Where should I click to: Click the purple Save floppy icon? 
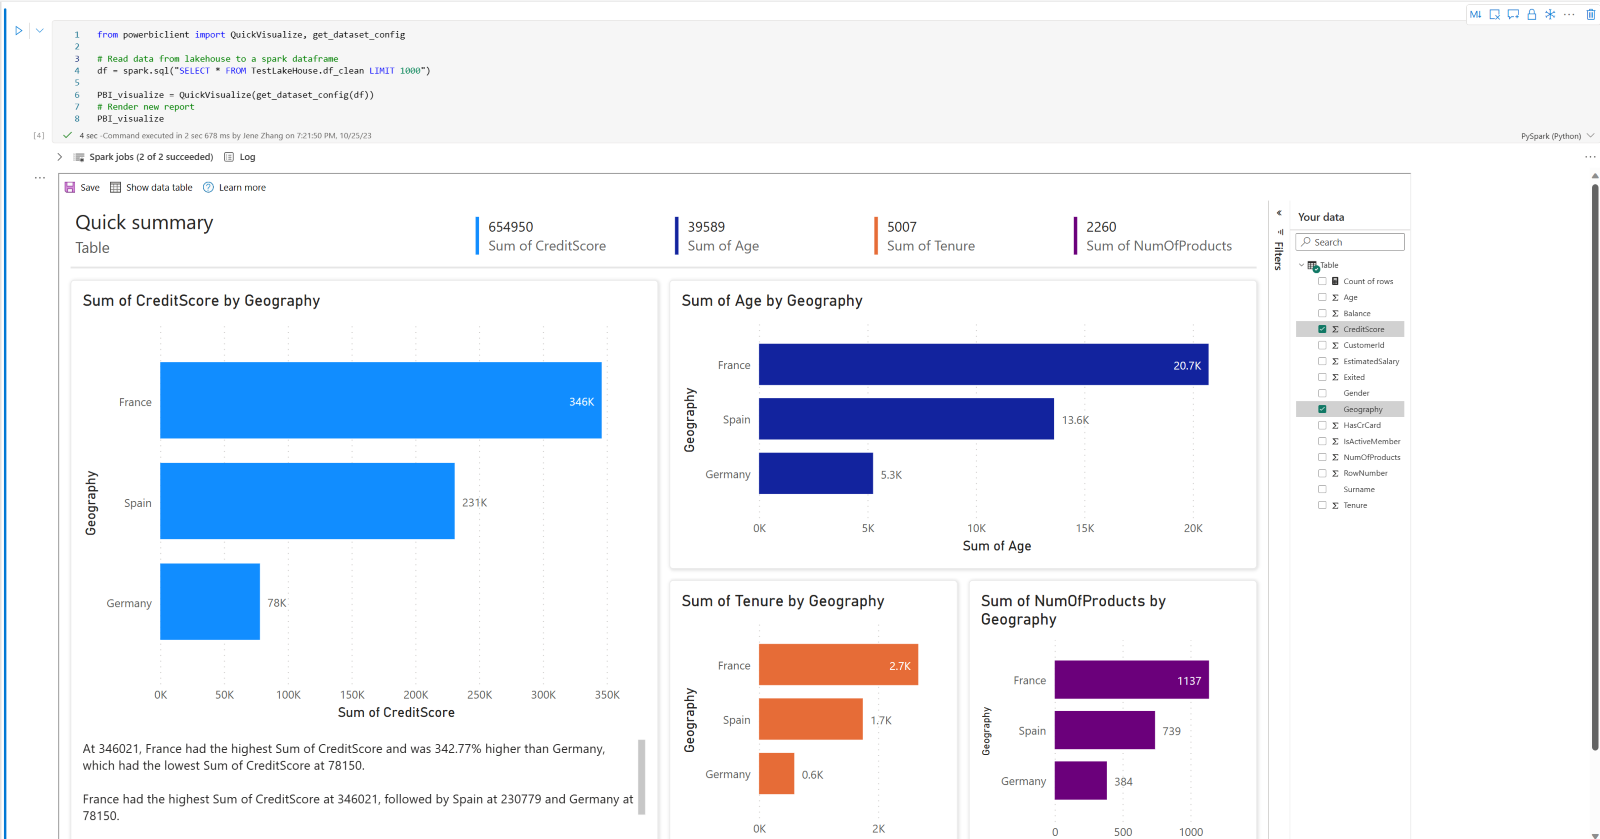click(70, 187)
